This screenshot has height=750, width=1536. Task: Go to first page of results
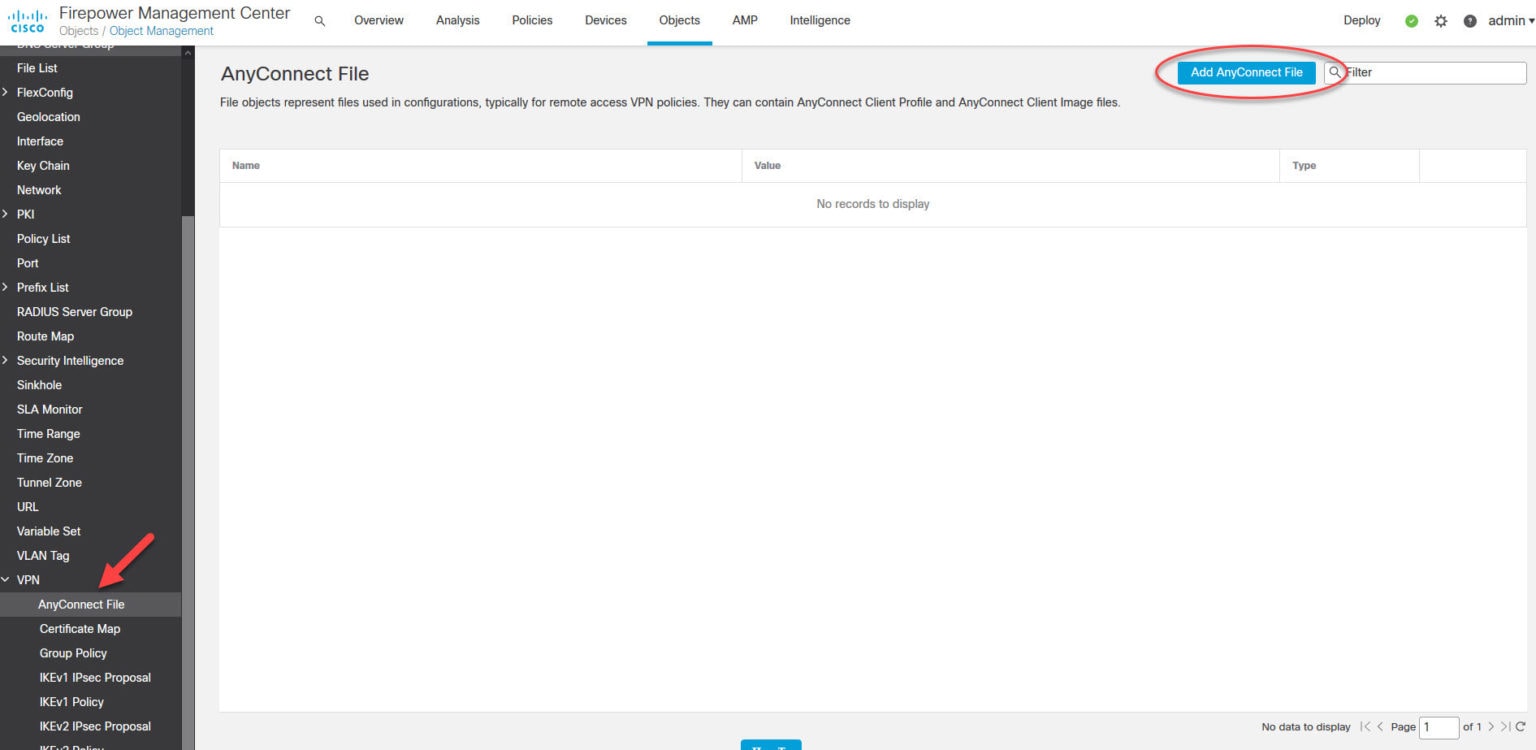(x=1365, y=727)
